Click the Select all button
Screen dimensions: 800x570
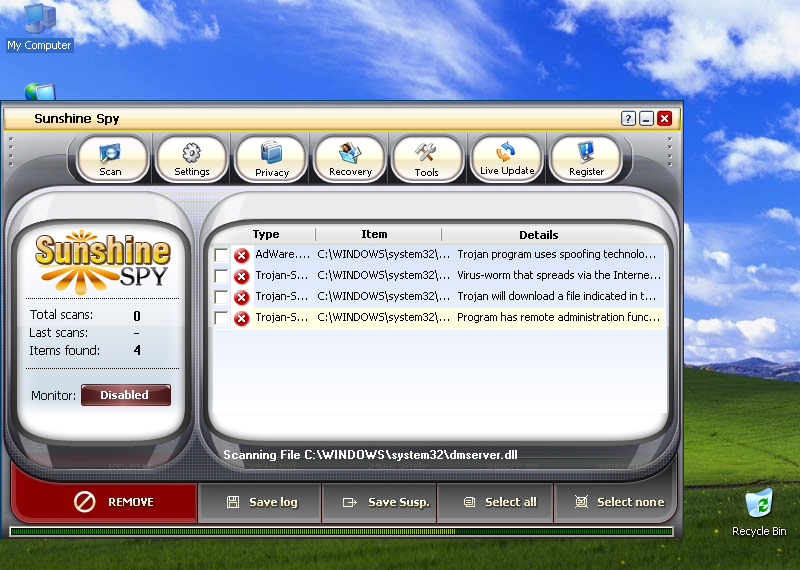tap(495, 502)
